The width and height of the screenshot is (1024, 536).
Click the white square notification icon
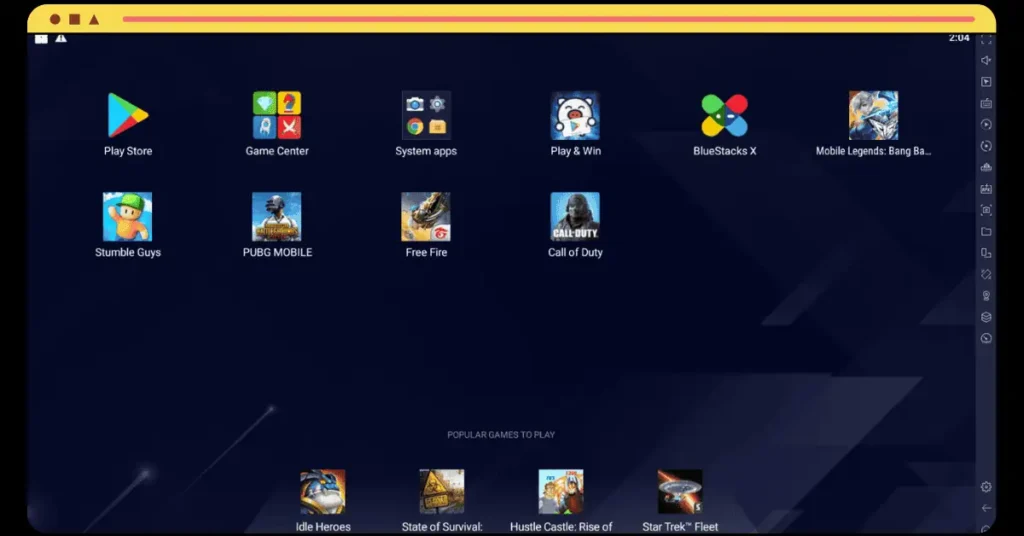click(41, 39)
